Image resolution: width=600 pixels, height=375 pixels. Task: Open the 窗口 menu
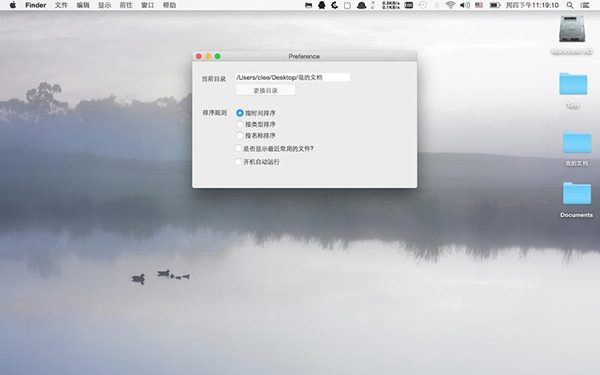pyautogui.click(x=148, y=5)
